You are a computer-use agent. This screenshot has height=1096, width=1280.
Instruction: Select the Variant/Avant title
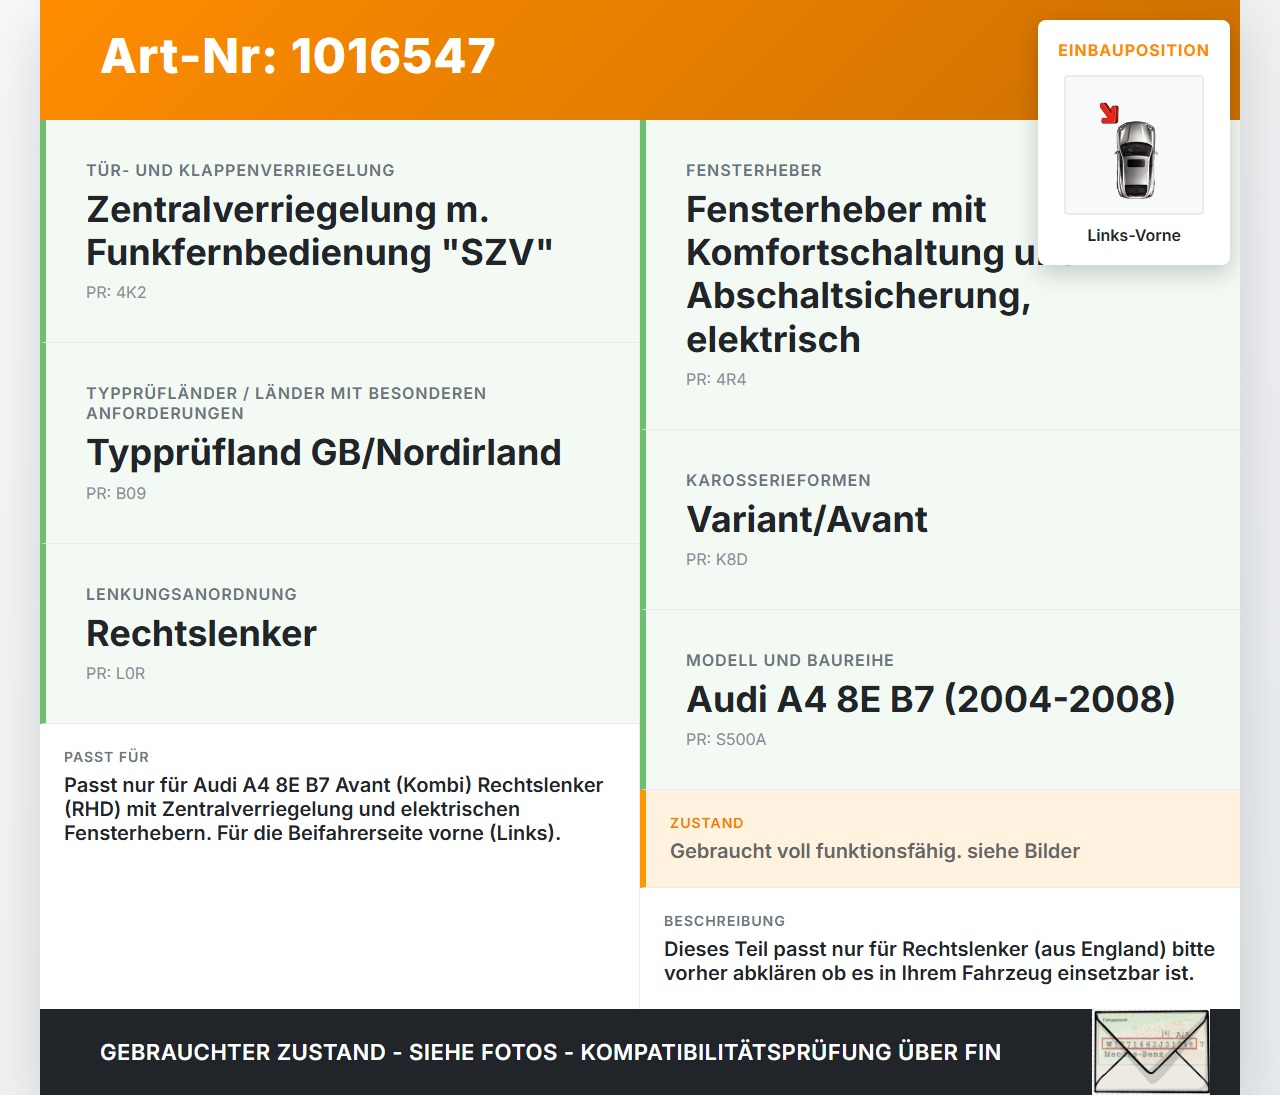click(x=807, y=519)
